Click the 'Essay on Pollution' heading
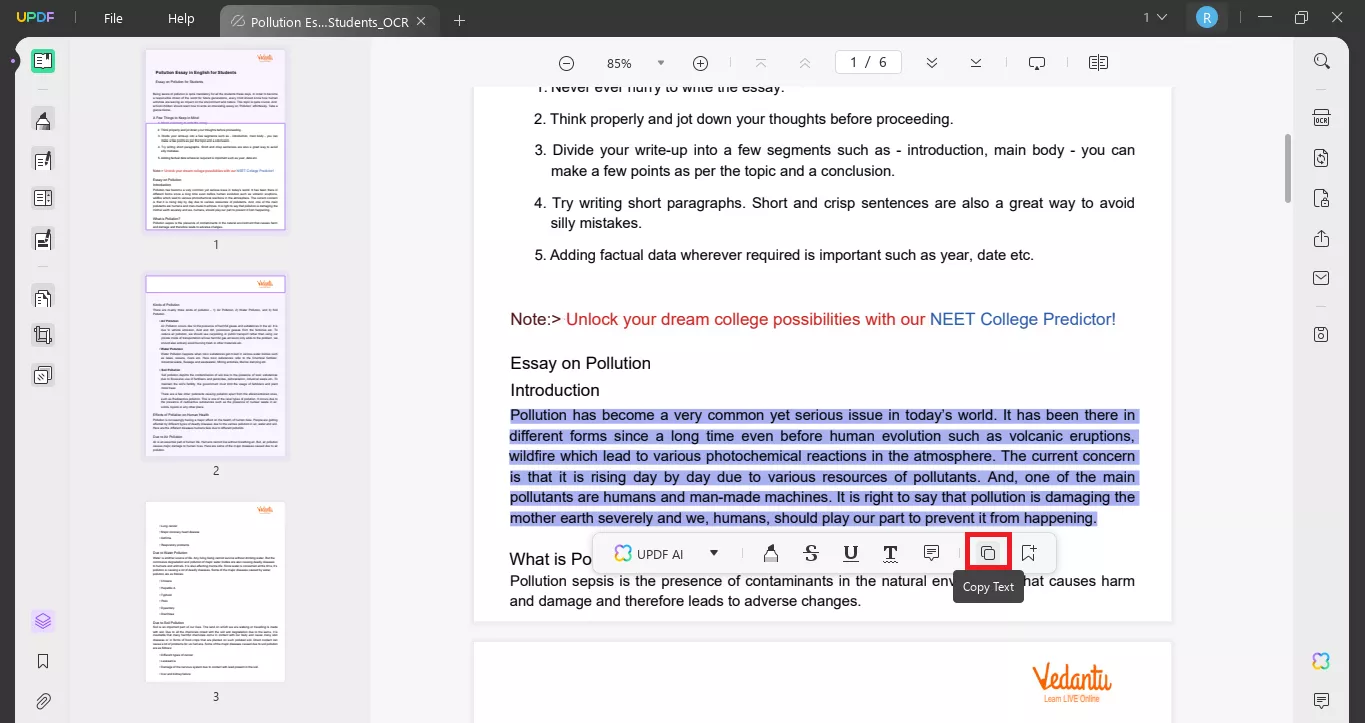The image size is (1365, 723). pyautogui.click(x=580, y=363)
